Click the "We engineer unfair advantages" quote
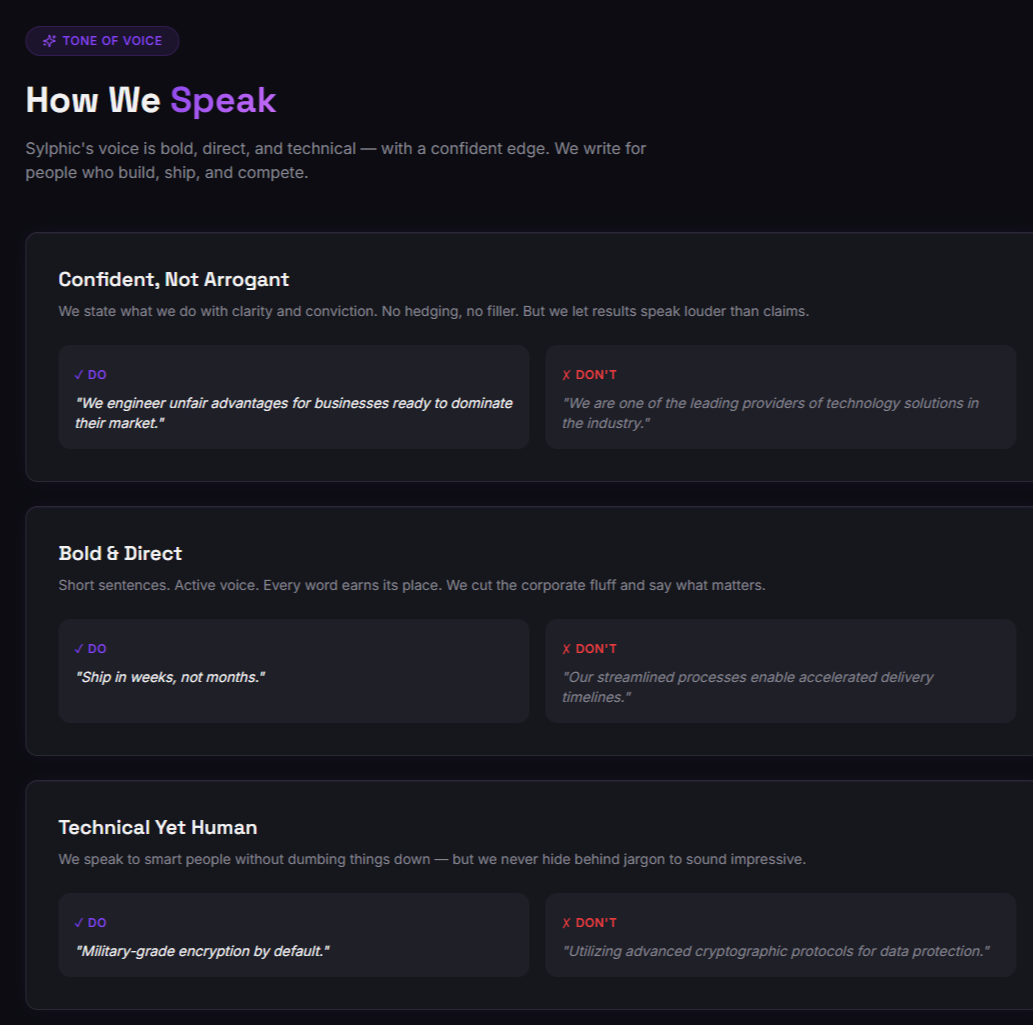 (x=294, y=413)
